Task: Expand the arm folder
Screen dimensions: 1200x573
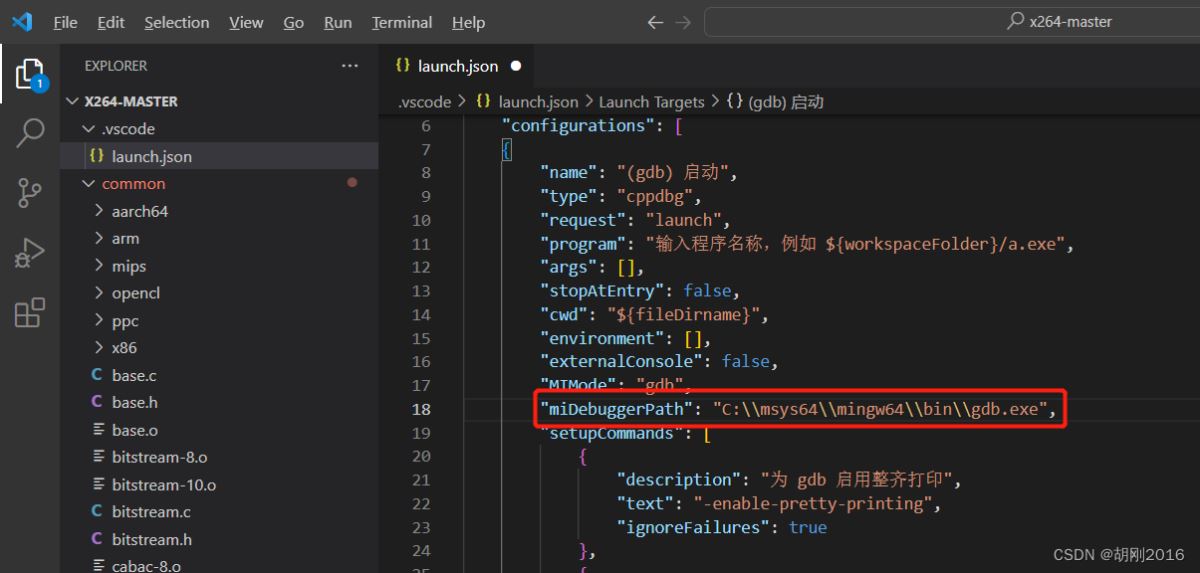Action: coord(99,238)
